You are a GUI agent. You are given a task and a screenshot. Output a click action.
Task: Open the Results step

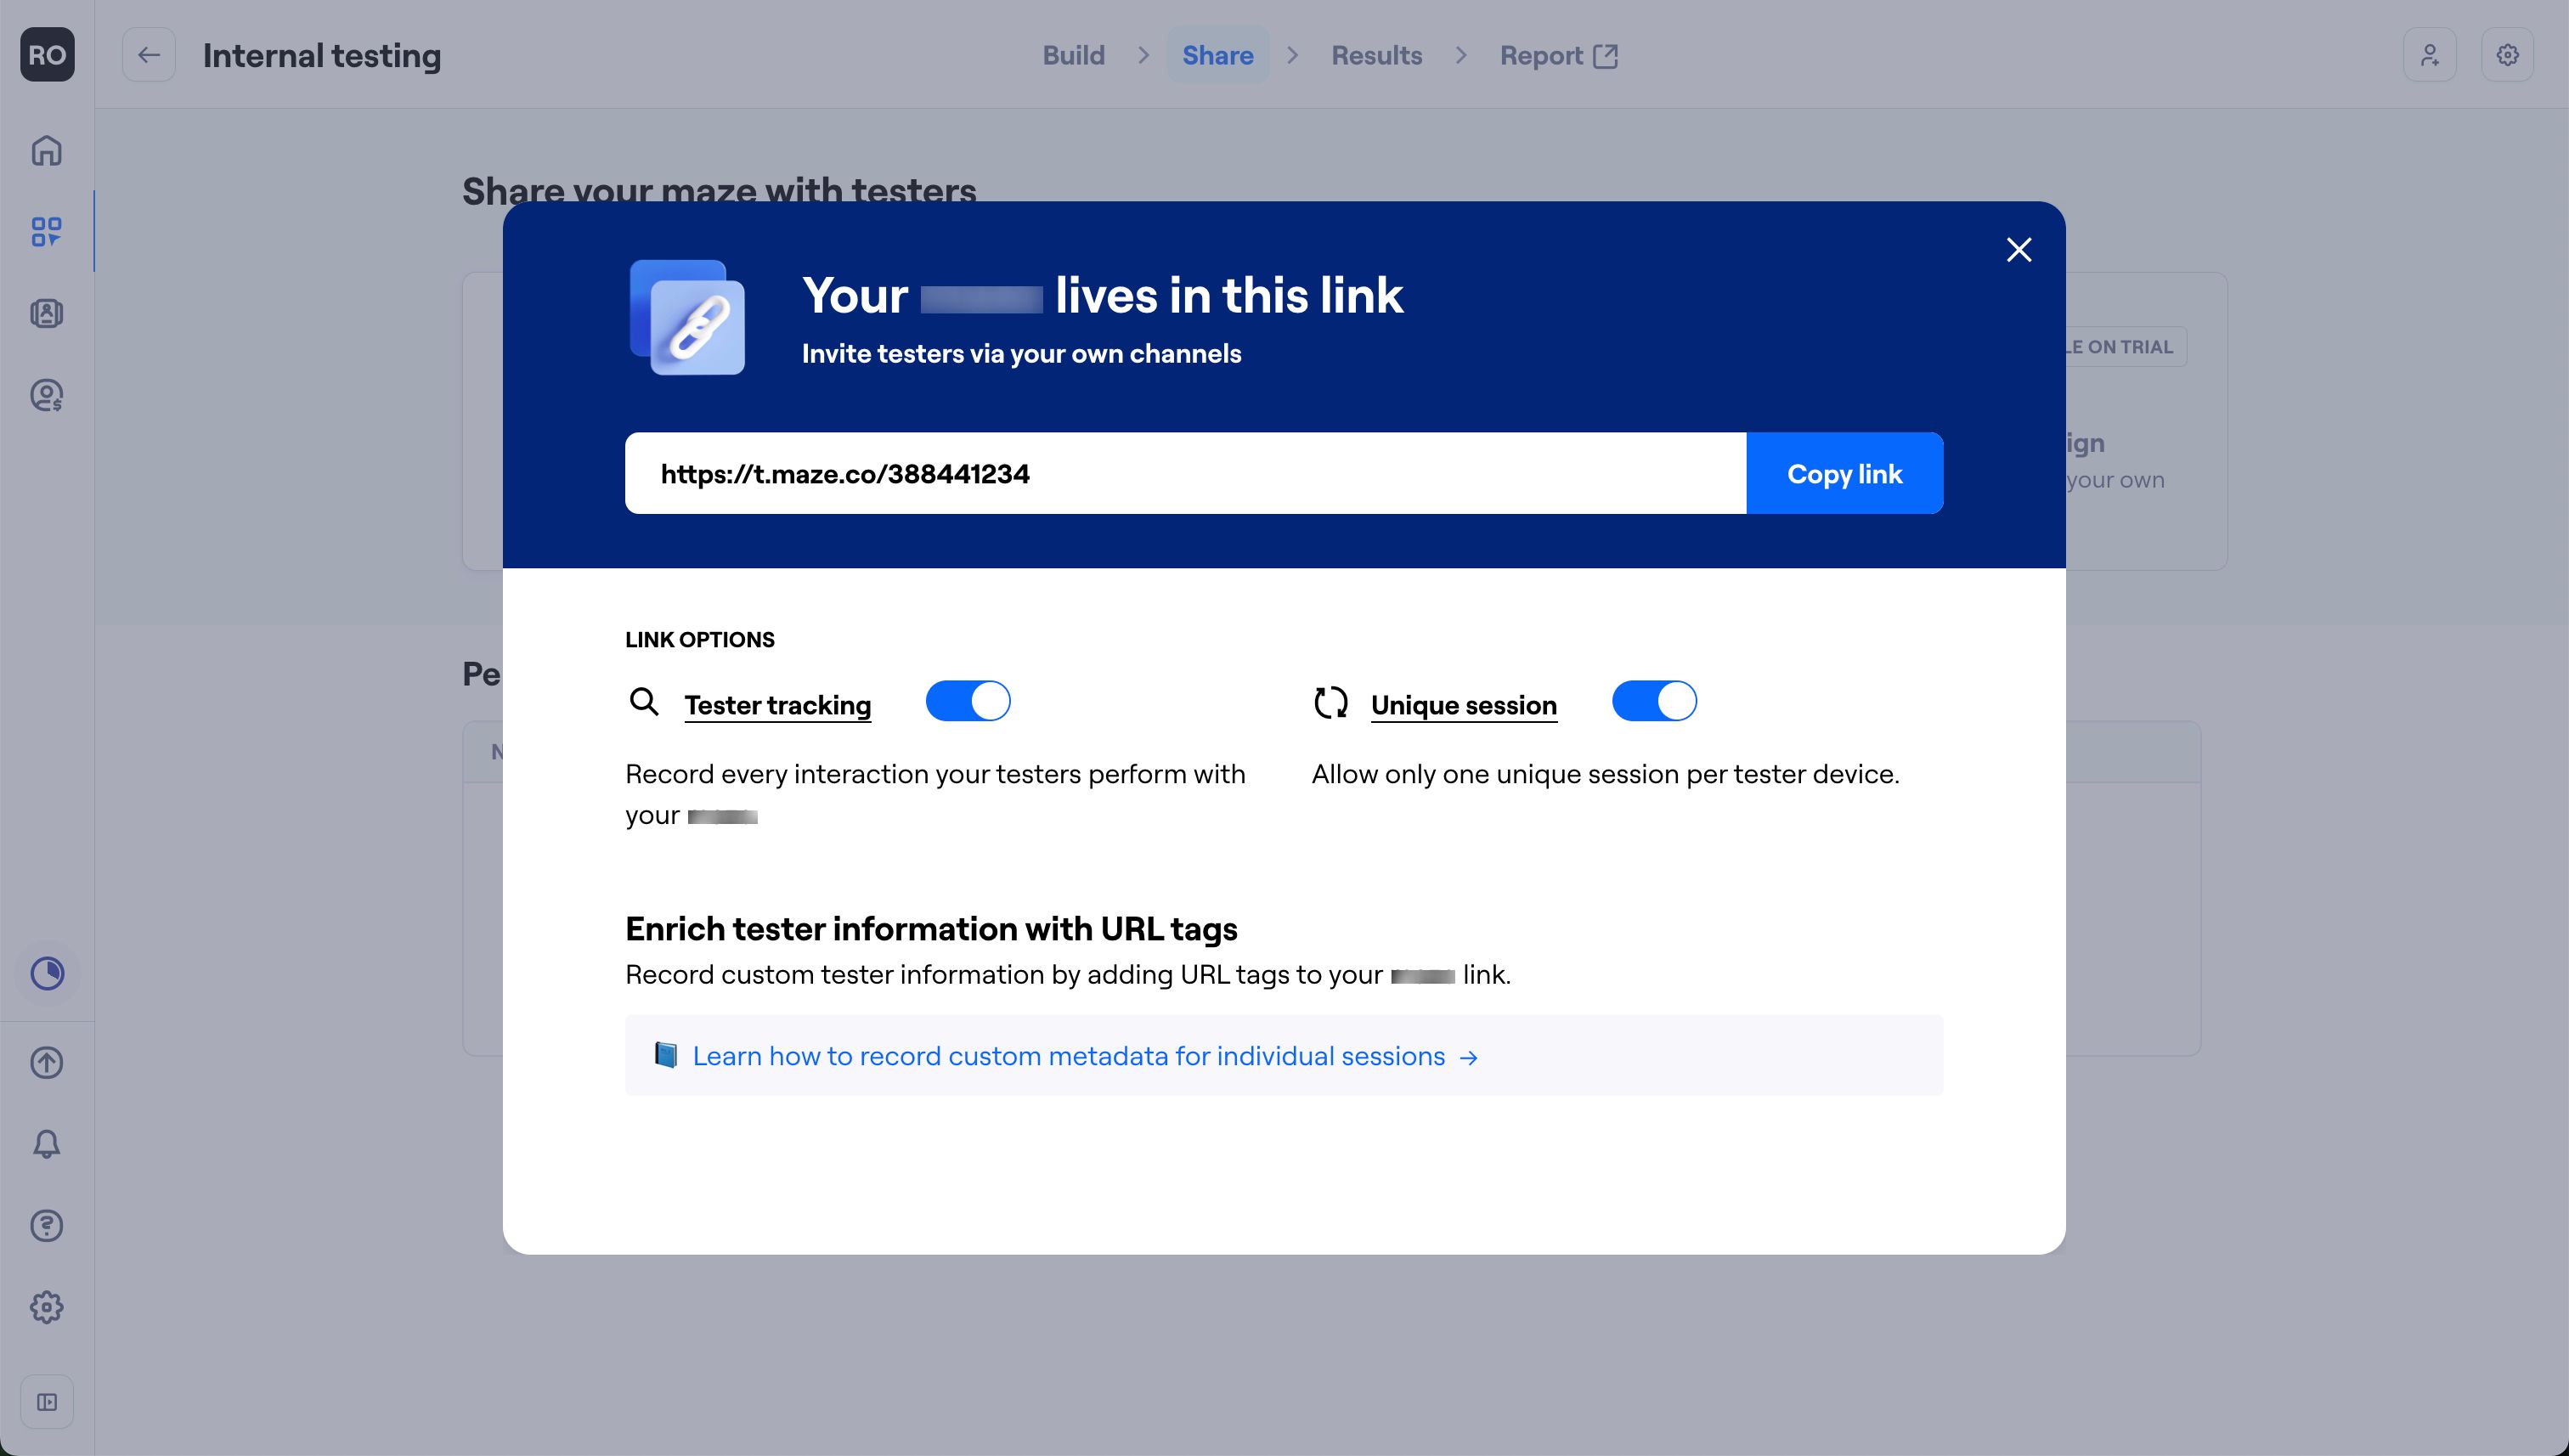1376,55
